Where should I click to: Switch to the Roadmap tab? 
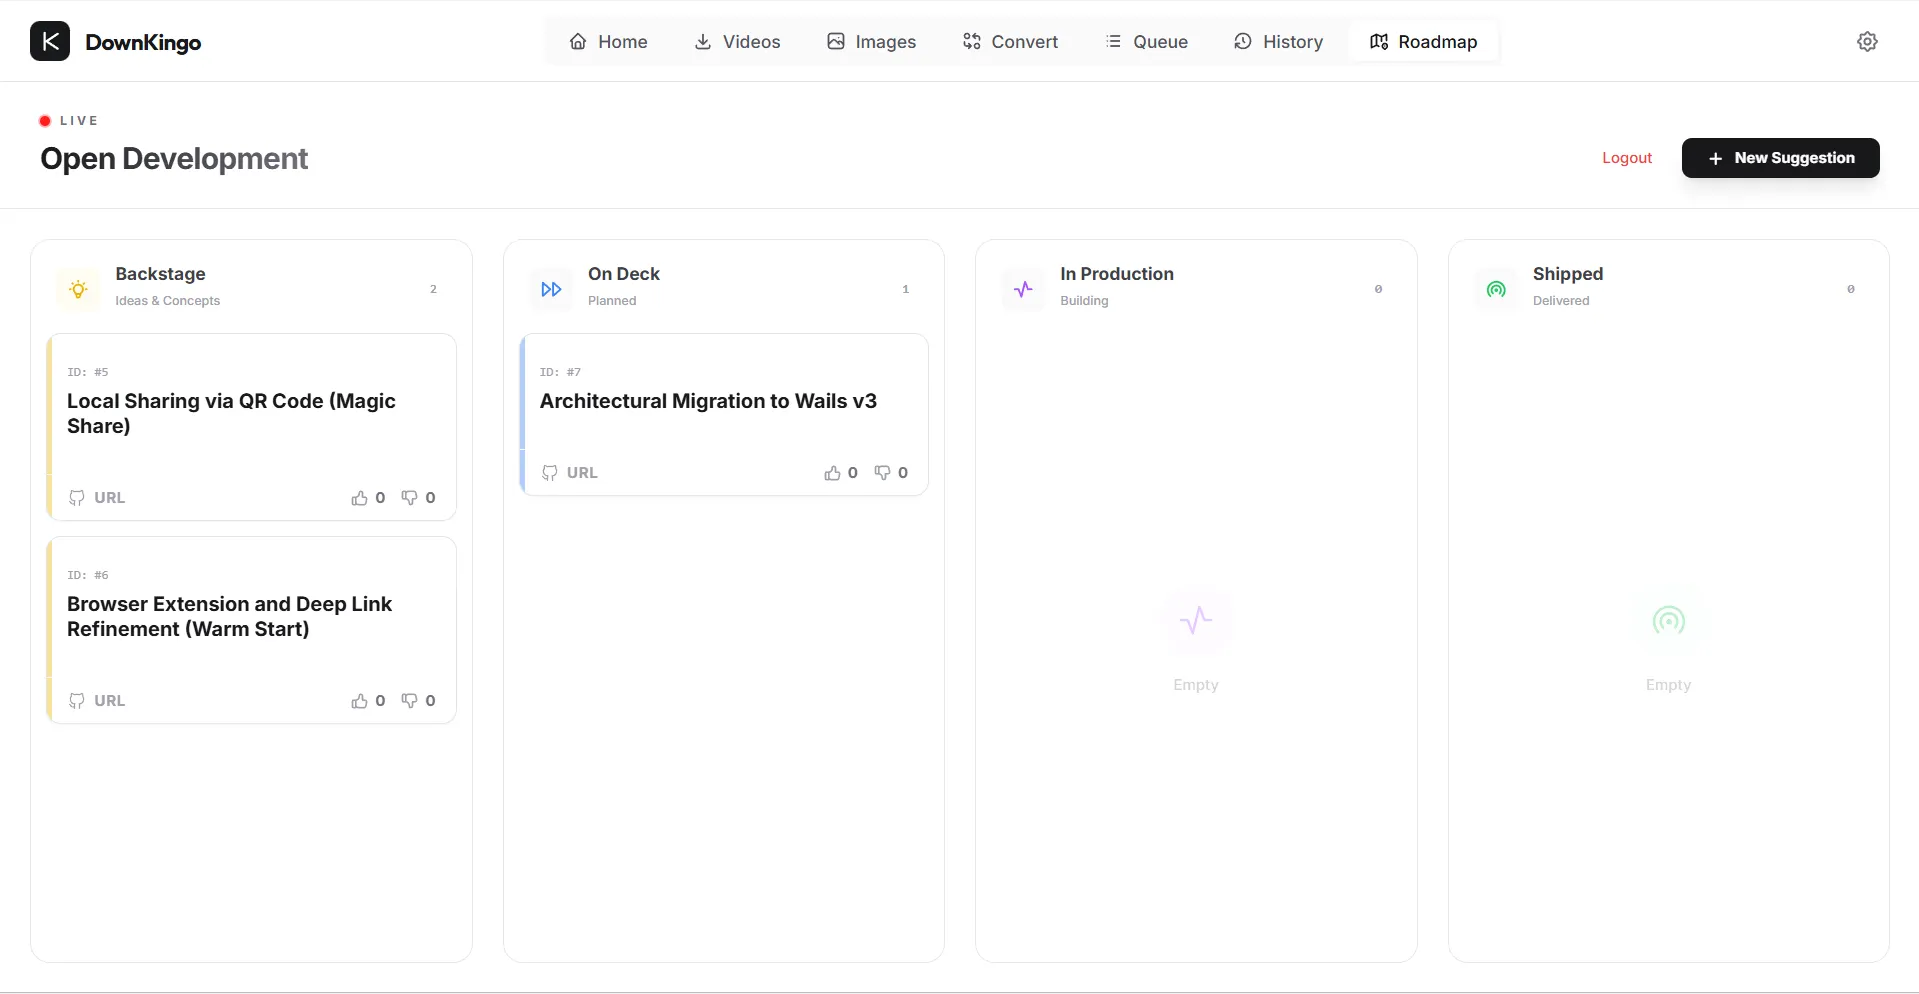(1422, 41)
